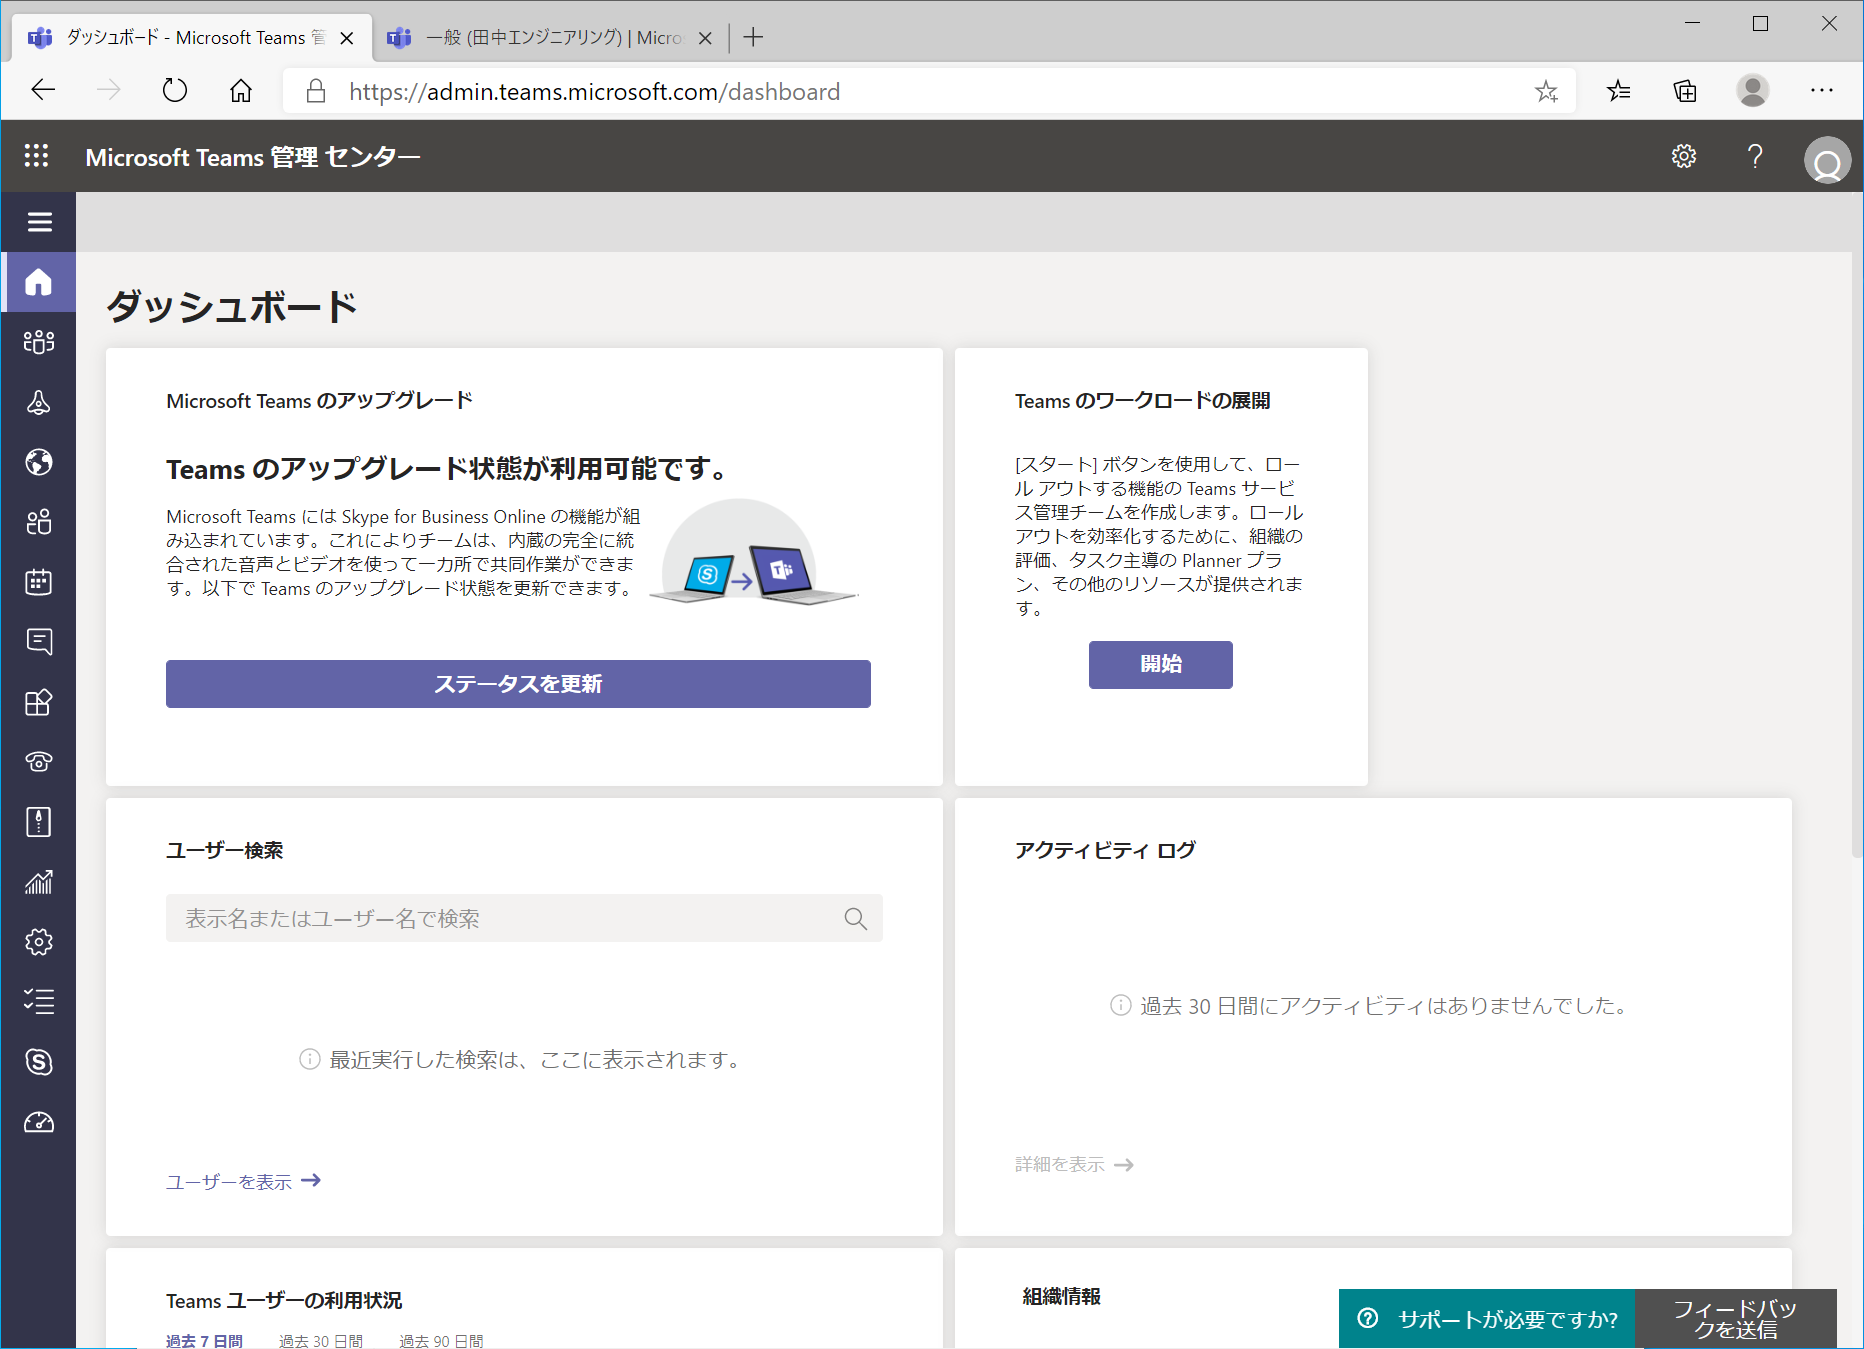Open the settings gear in the header
1864x1349 pixels.
click(1684, 156)
